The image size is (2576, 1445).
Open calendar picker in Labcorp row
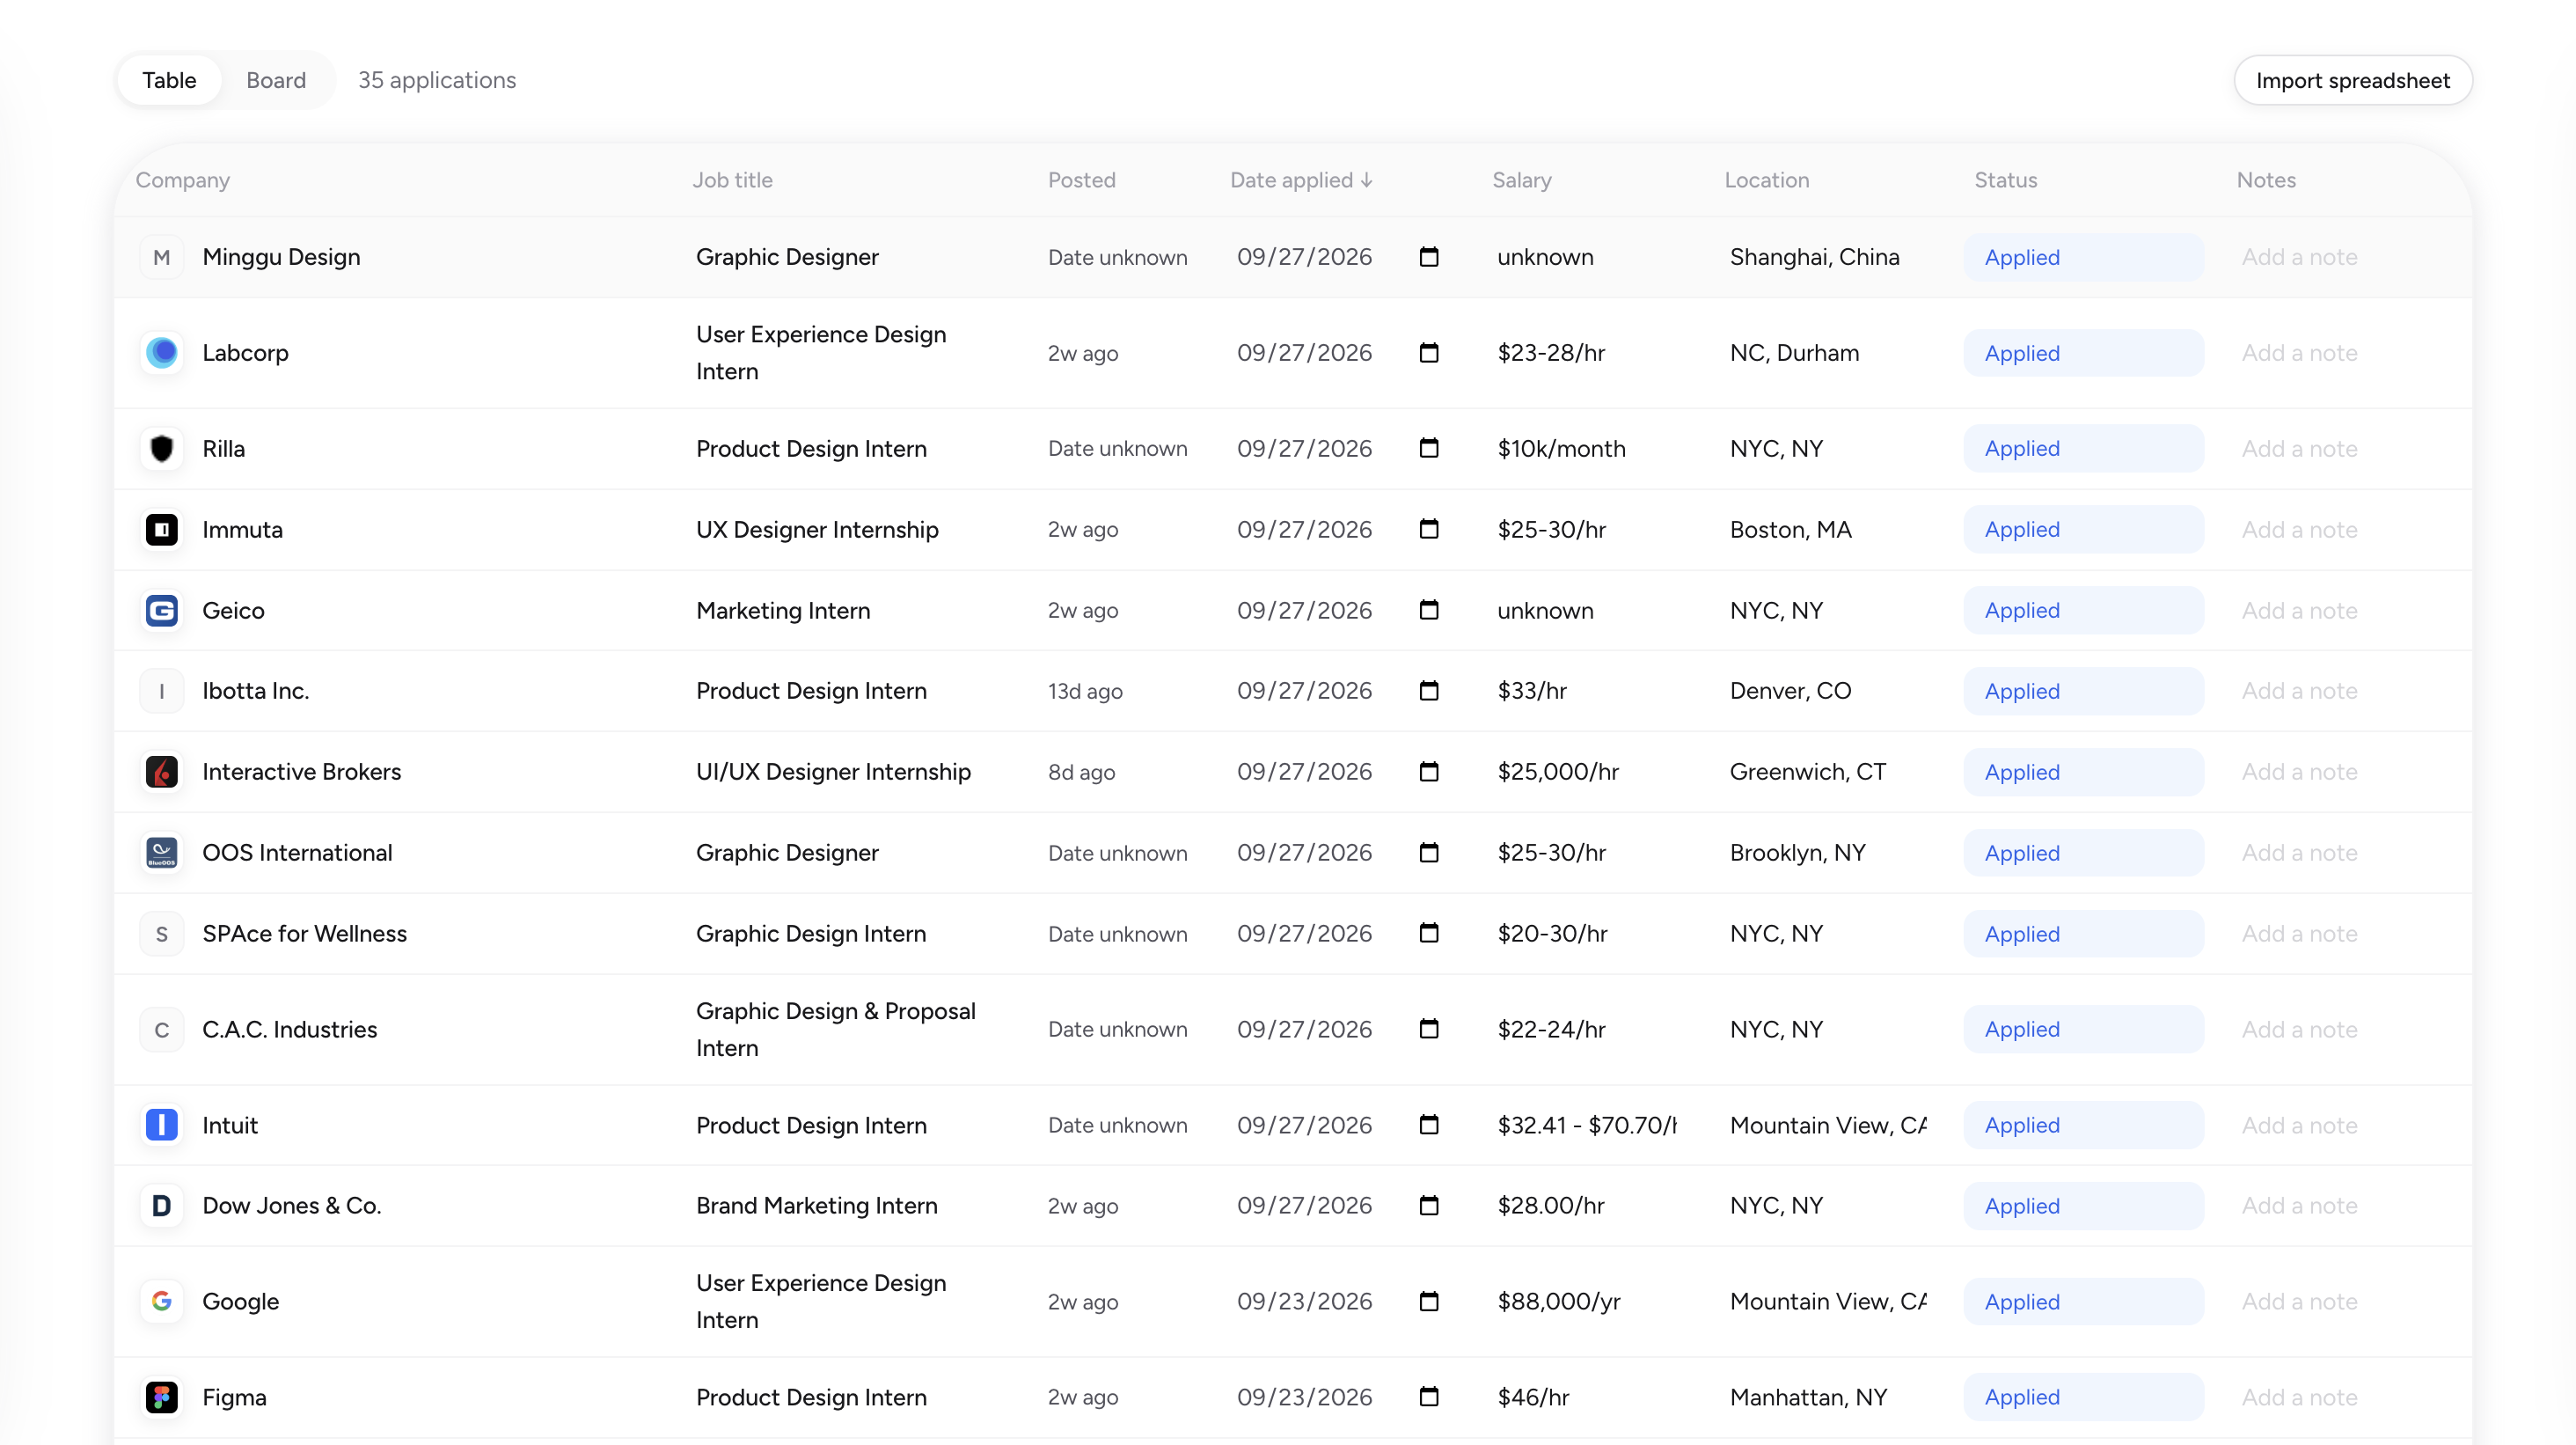tap(1429, 353)
